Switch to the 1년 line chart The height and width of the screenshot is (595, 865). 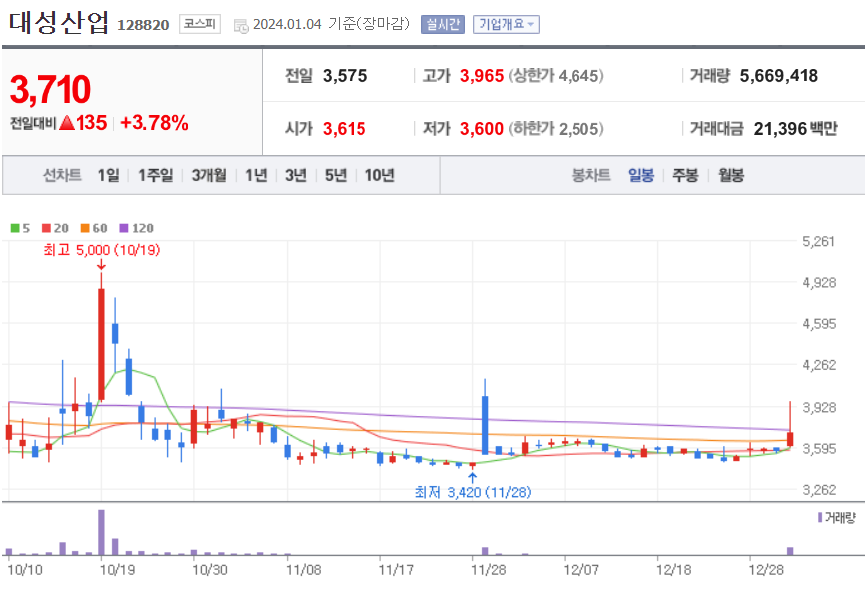256,175
